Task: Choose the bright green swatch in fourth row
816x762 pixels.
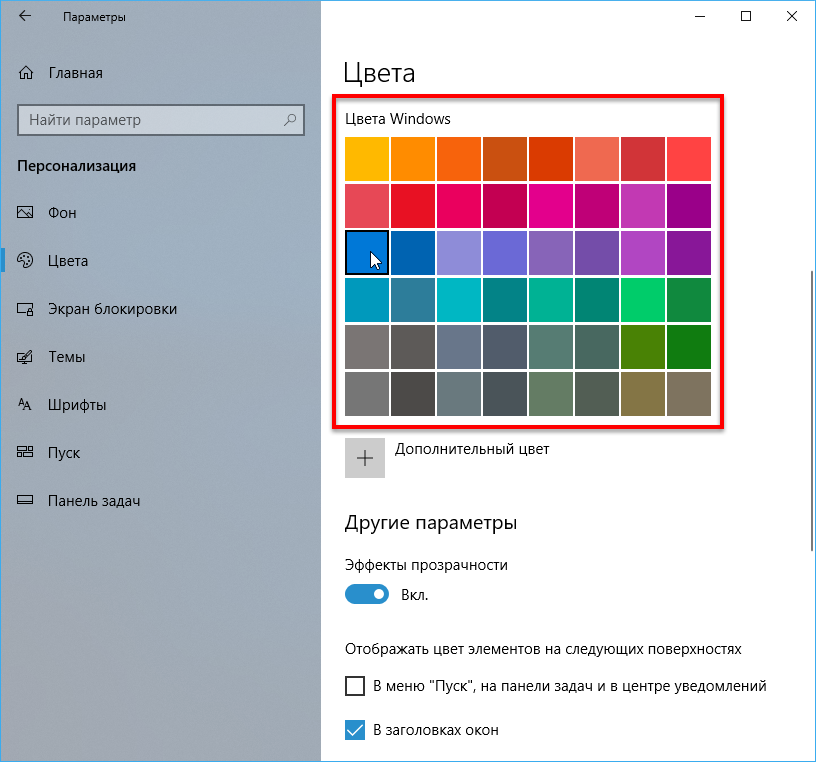Action: [x=642, y=299]
